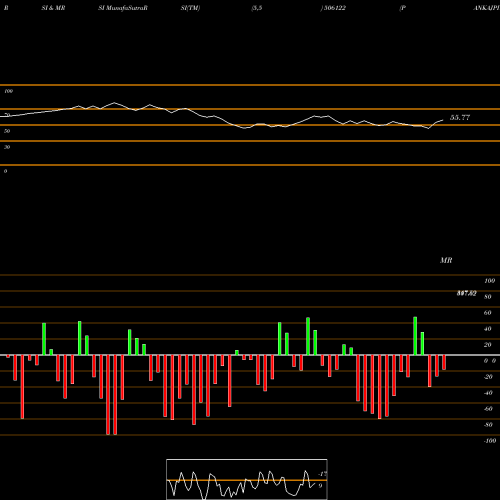Click the 'SI(TM)' header text
Image resolution: width=500 pixels, height=500 pixels.
[190, 8]
